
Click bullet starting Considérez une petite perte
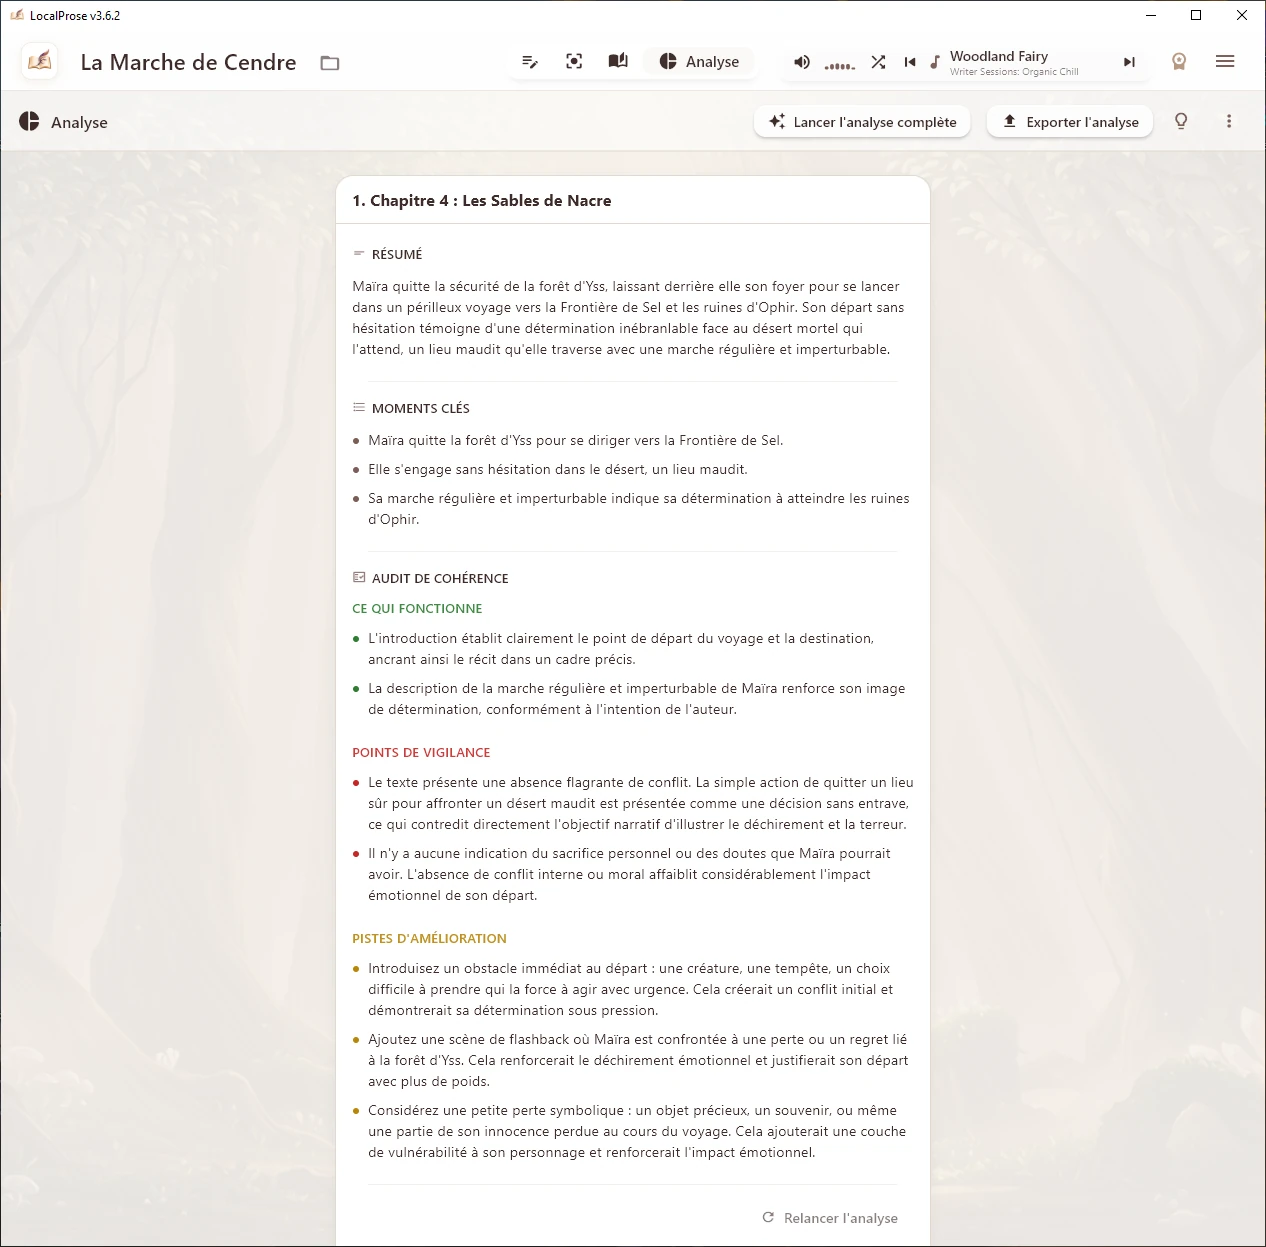(637, 1131)
